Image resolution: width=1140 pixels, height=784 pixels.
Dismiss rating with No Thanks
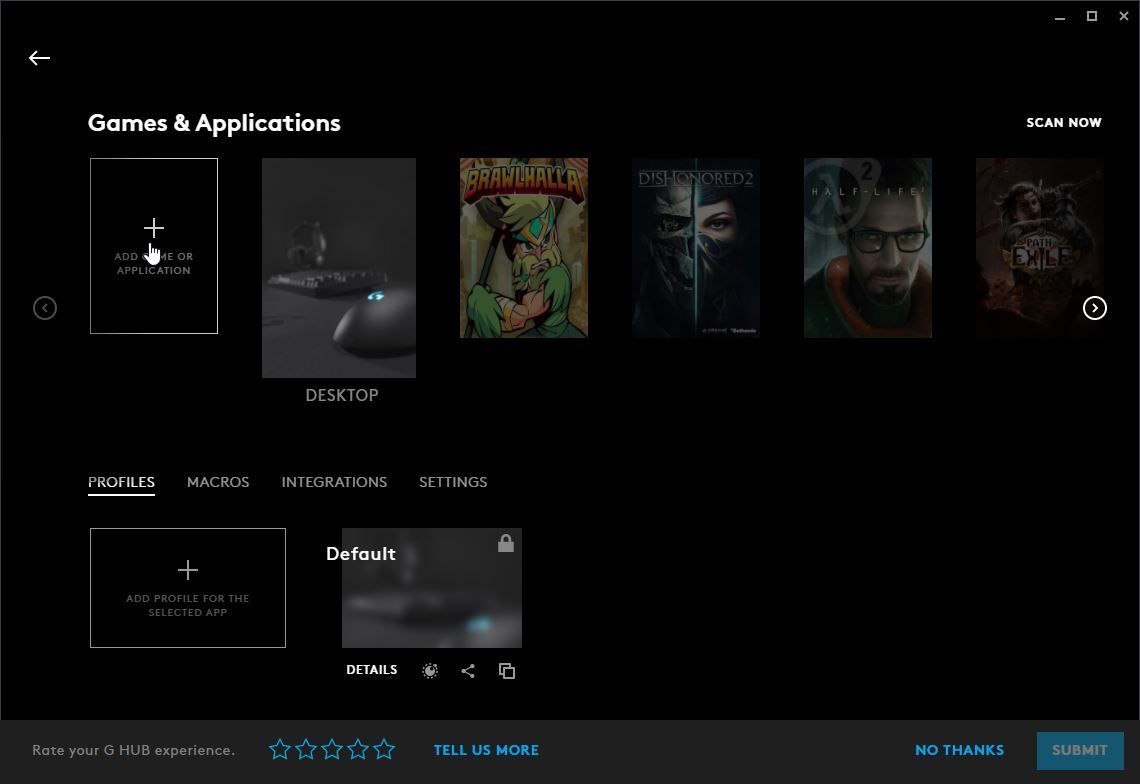(x=959, y=750)
